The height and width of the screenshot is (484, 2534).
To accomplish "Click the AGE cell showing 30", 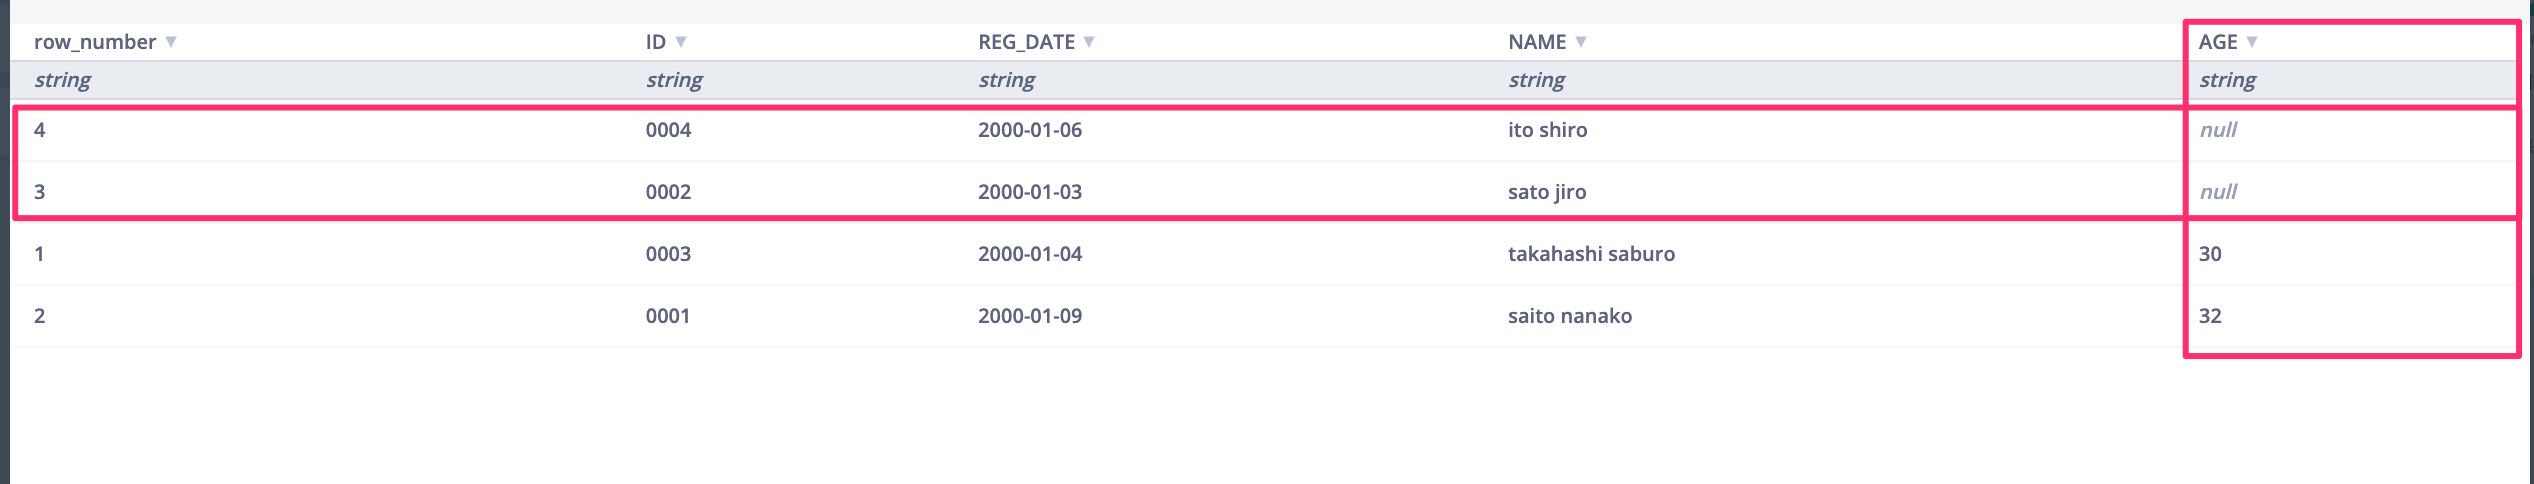I will click(2210, 254).
